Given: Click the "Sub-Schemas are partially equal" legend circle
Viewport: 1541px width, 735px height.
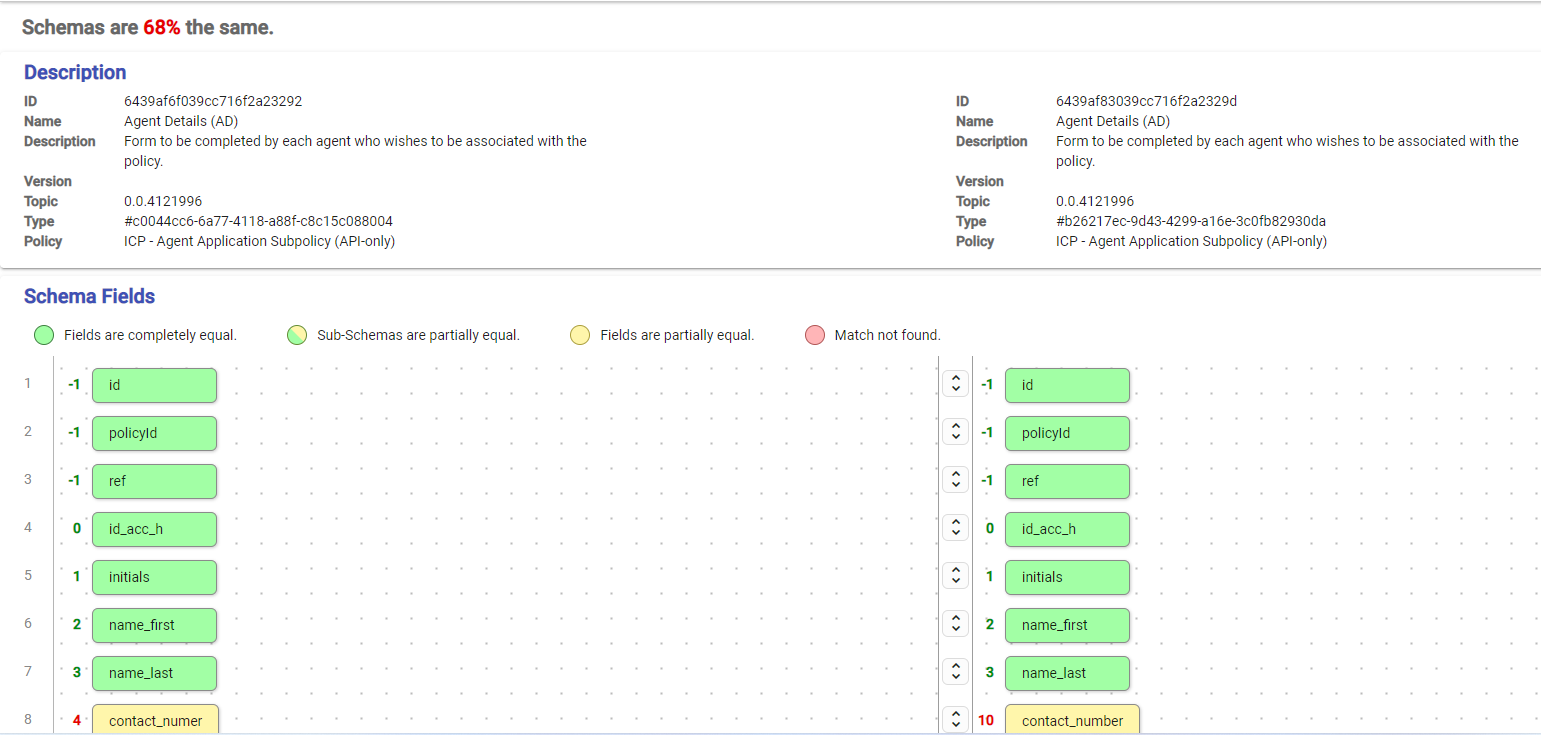Looking at the screenshot, I should coord(296,335).
